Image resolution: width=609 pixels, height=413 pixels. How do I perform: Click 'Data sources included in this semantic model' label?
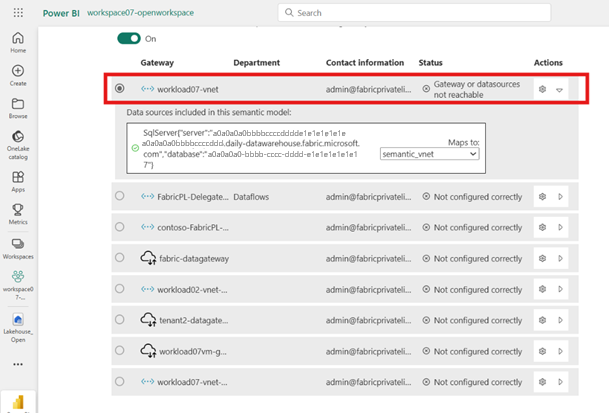tap(209, 112)
